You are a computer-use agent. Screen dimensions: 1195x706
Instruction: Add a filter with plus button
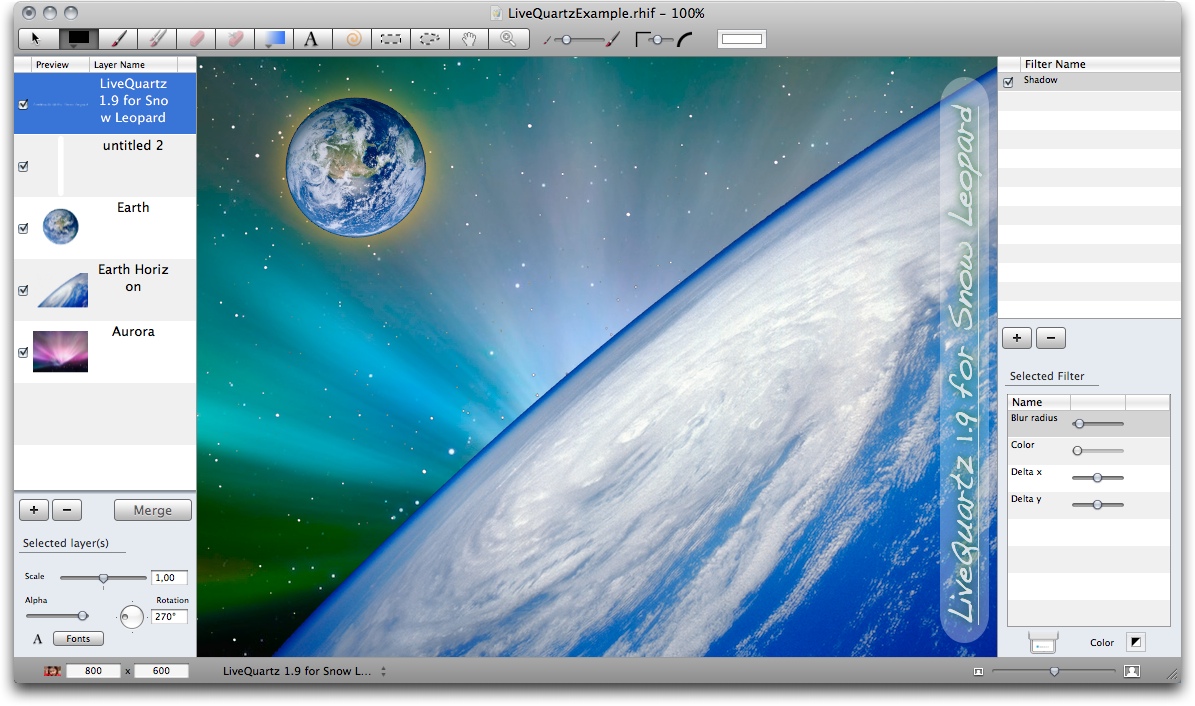click(1017, 338)
